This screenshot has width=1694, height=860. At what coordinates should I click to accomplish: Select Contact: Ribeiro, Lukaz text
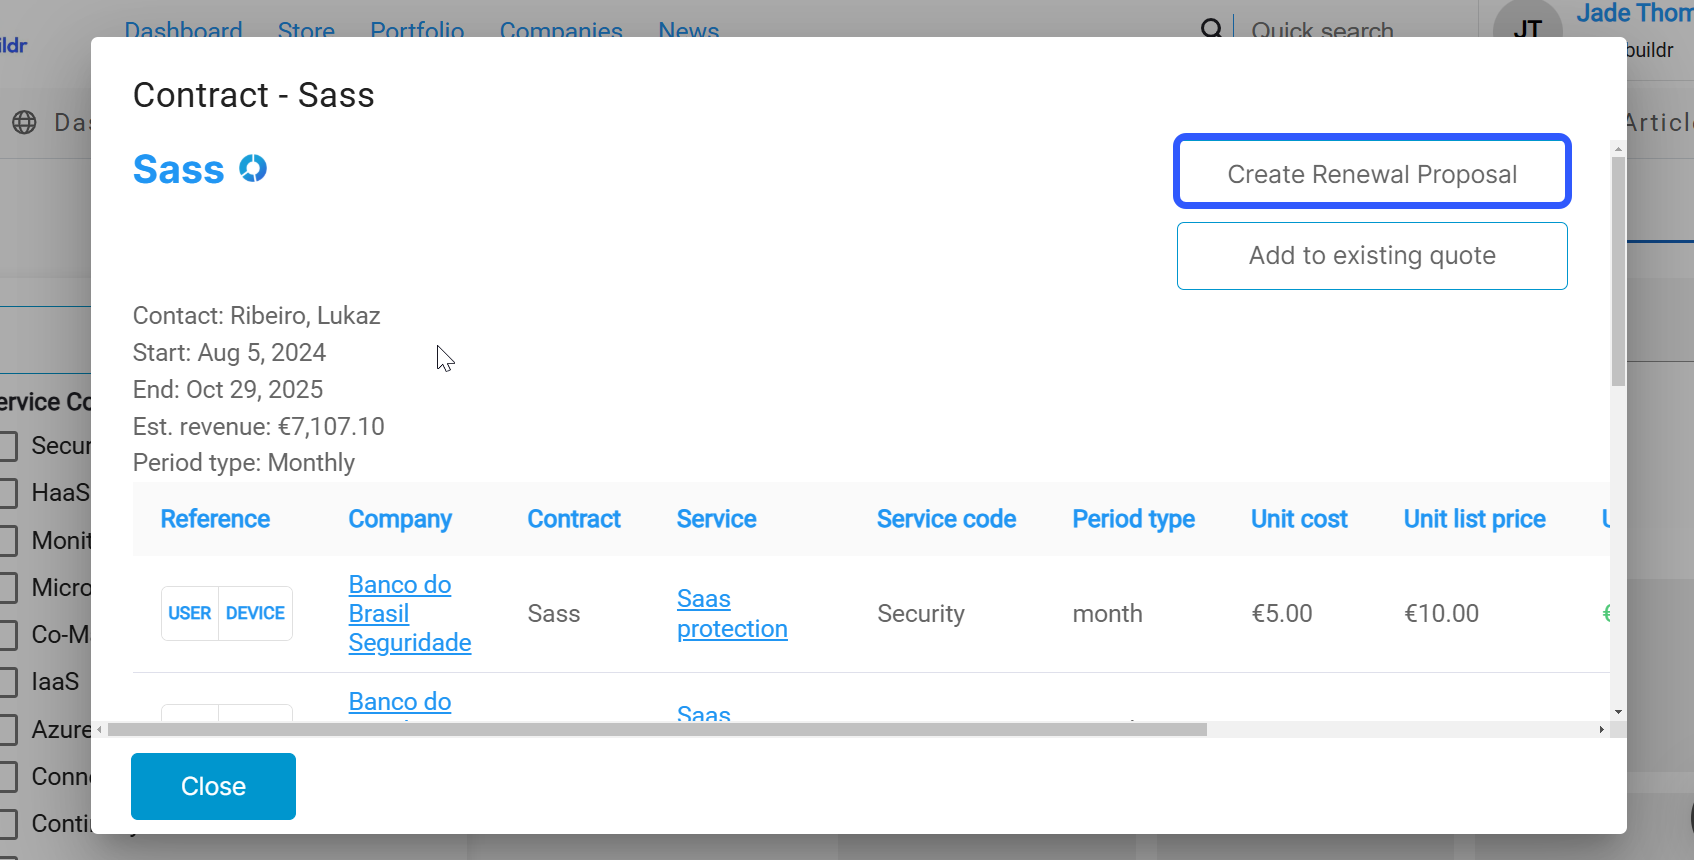[257, 316]
